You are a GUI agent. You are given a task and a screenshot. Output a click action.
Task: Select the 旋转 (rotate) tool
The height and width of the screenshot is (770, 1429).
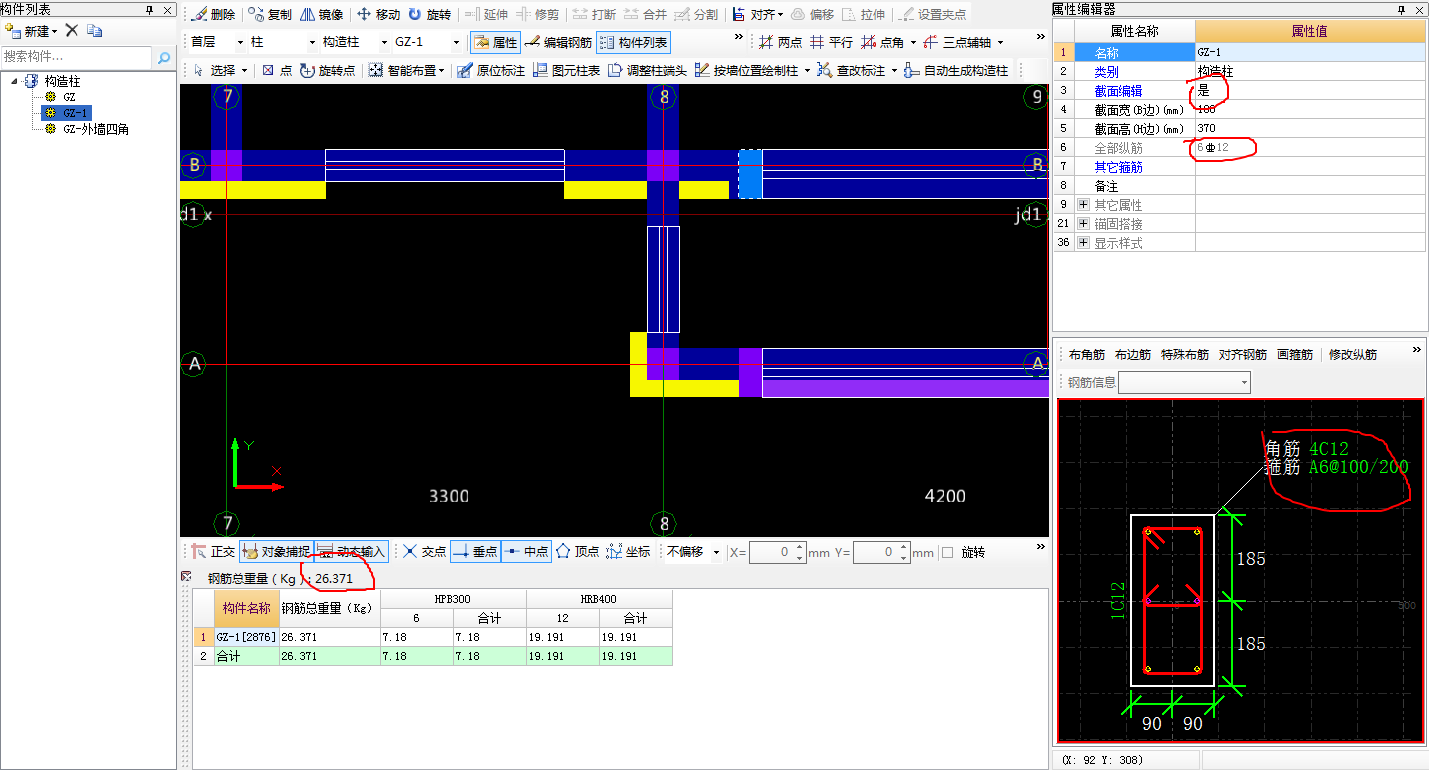[x=429, y=15]
